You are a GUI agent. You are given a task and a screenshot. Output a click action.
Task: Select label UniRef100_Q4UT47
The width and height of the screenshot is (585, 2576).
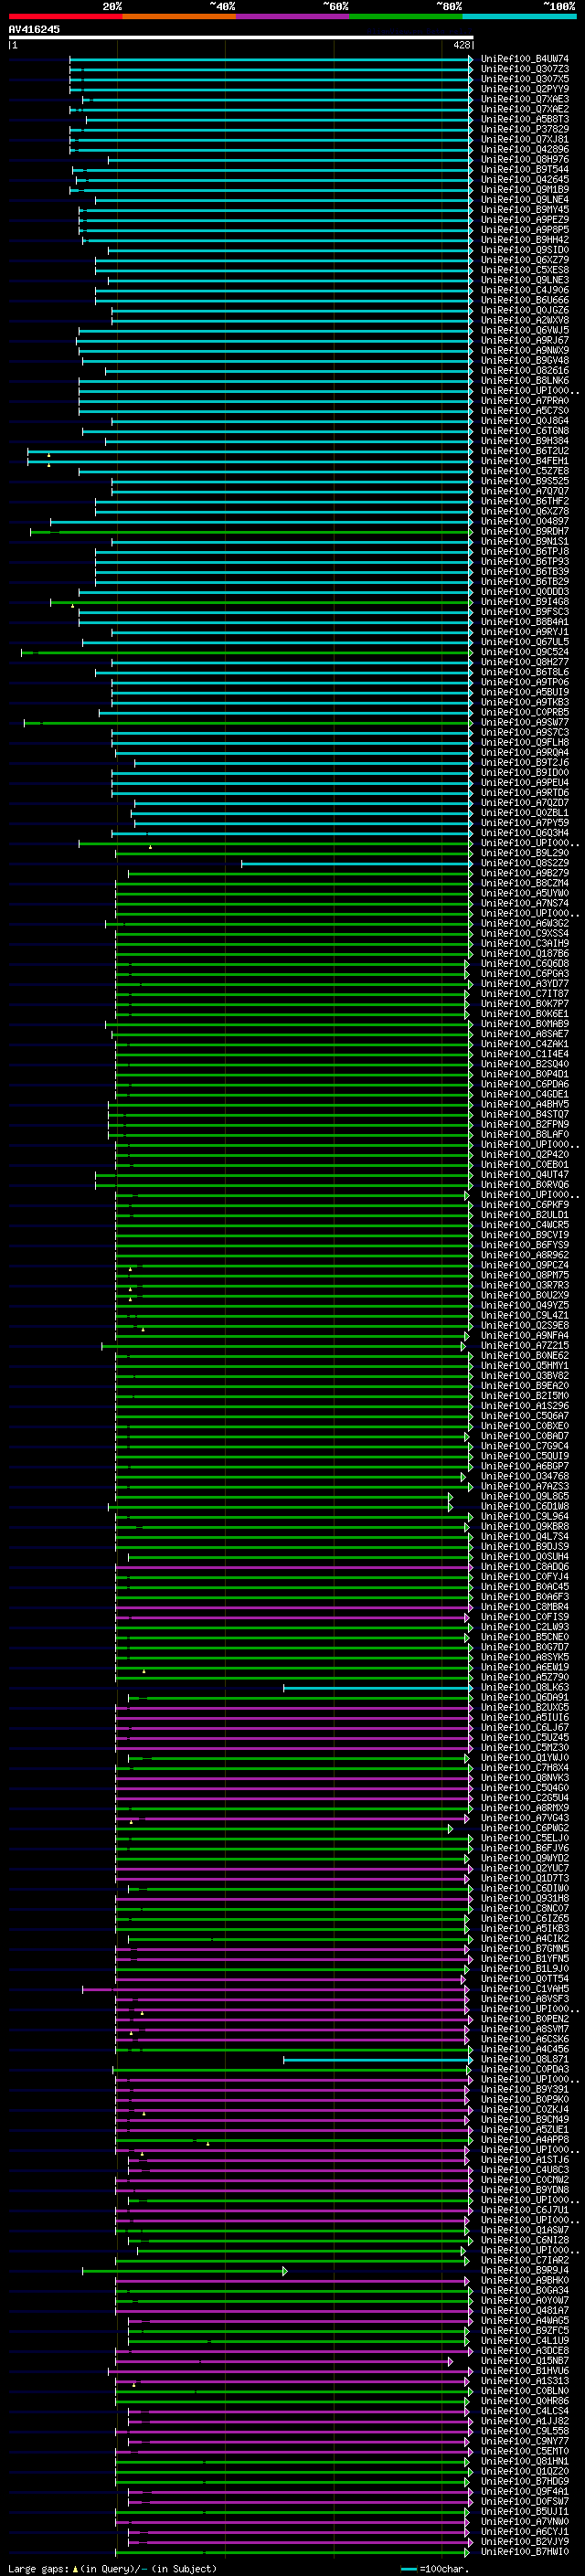tap(525, 1175)
